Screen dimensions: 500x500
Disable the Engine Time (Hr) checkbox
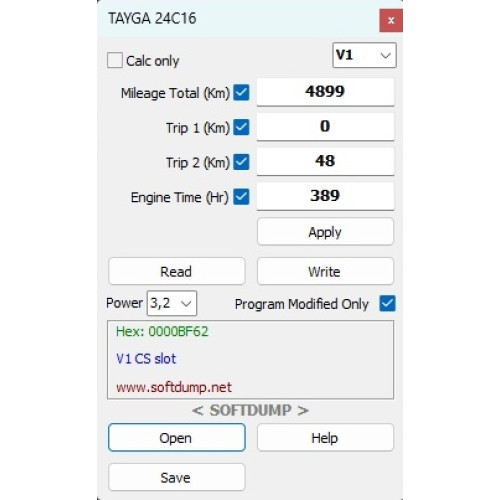(x=241, y=197)
